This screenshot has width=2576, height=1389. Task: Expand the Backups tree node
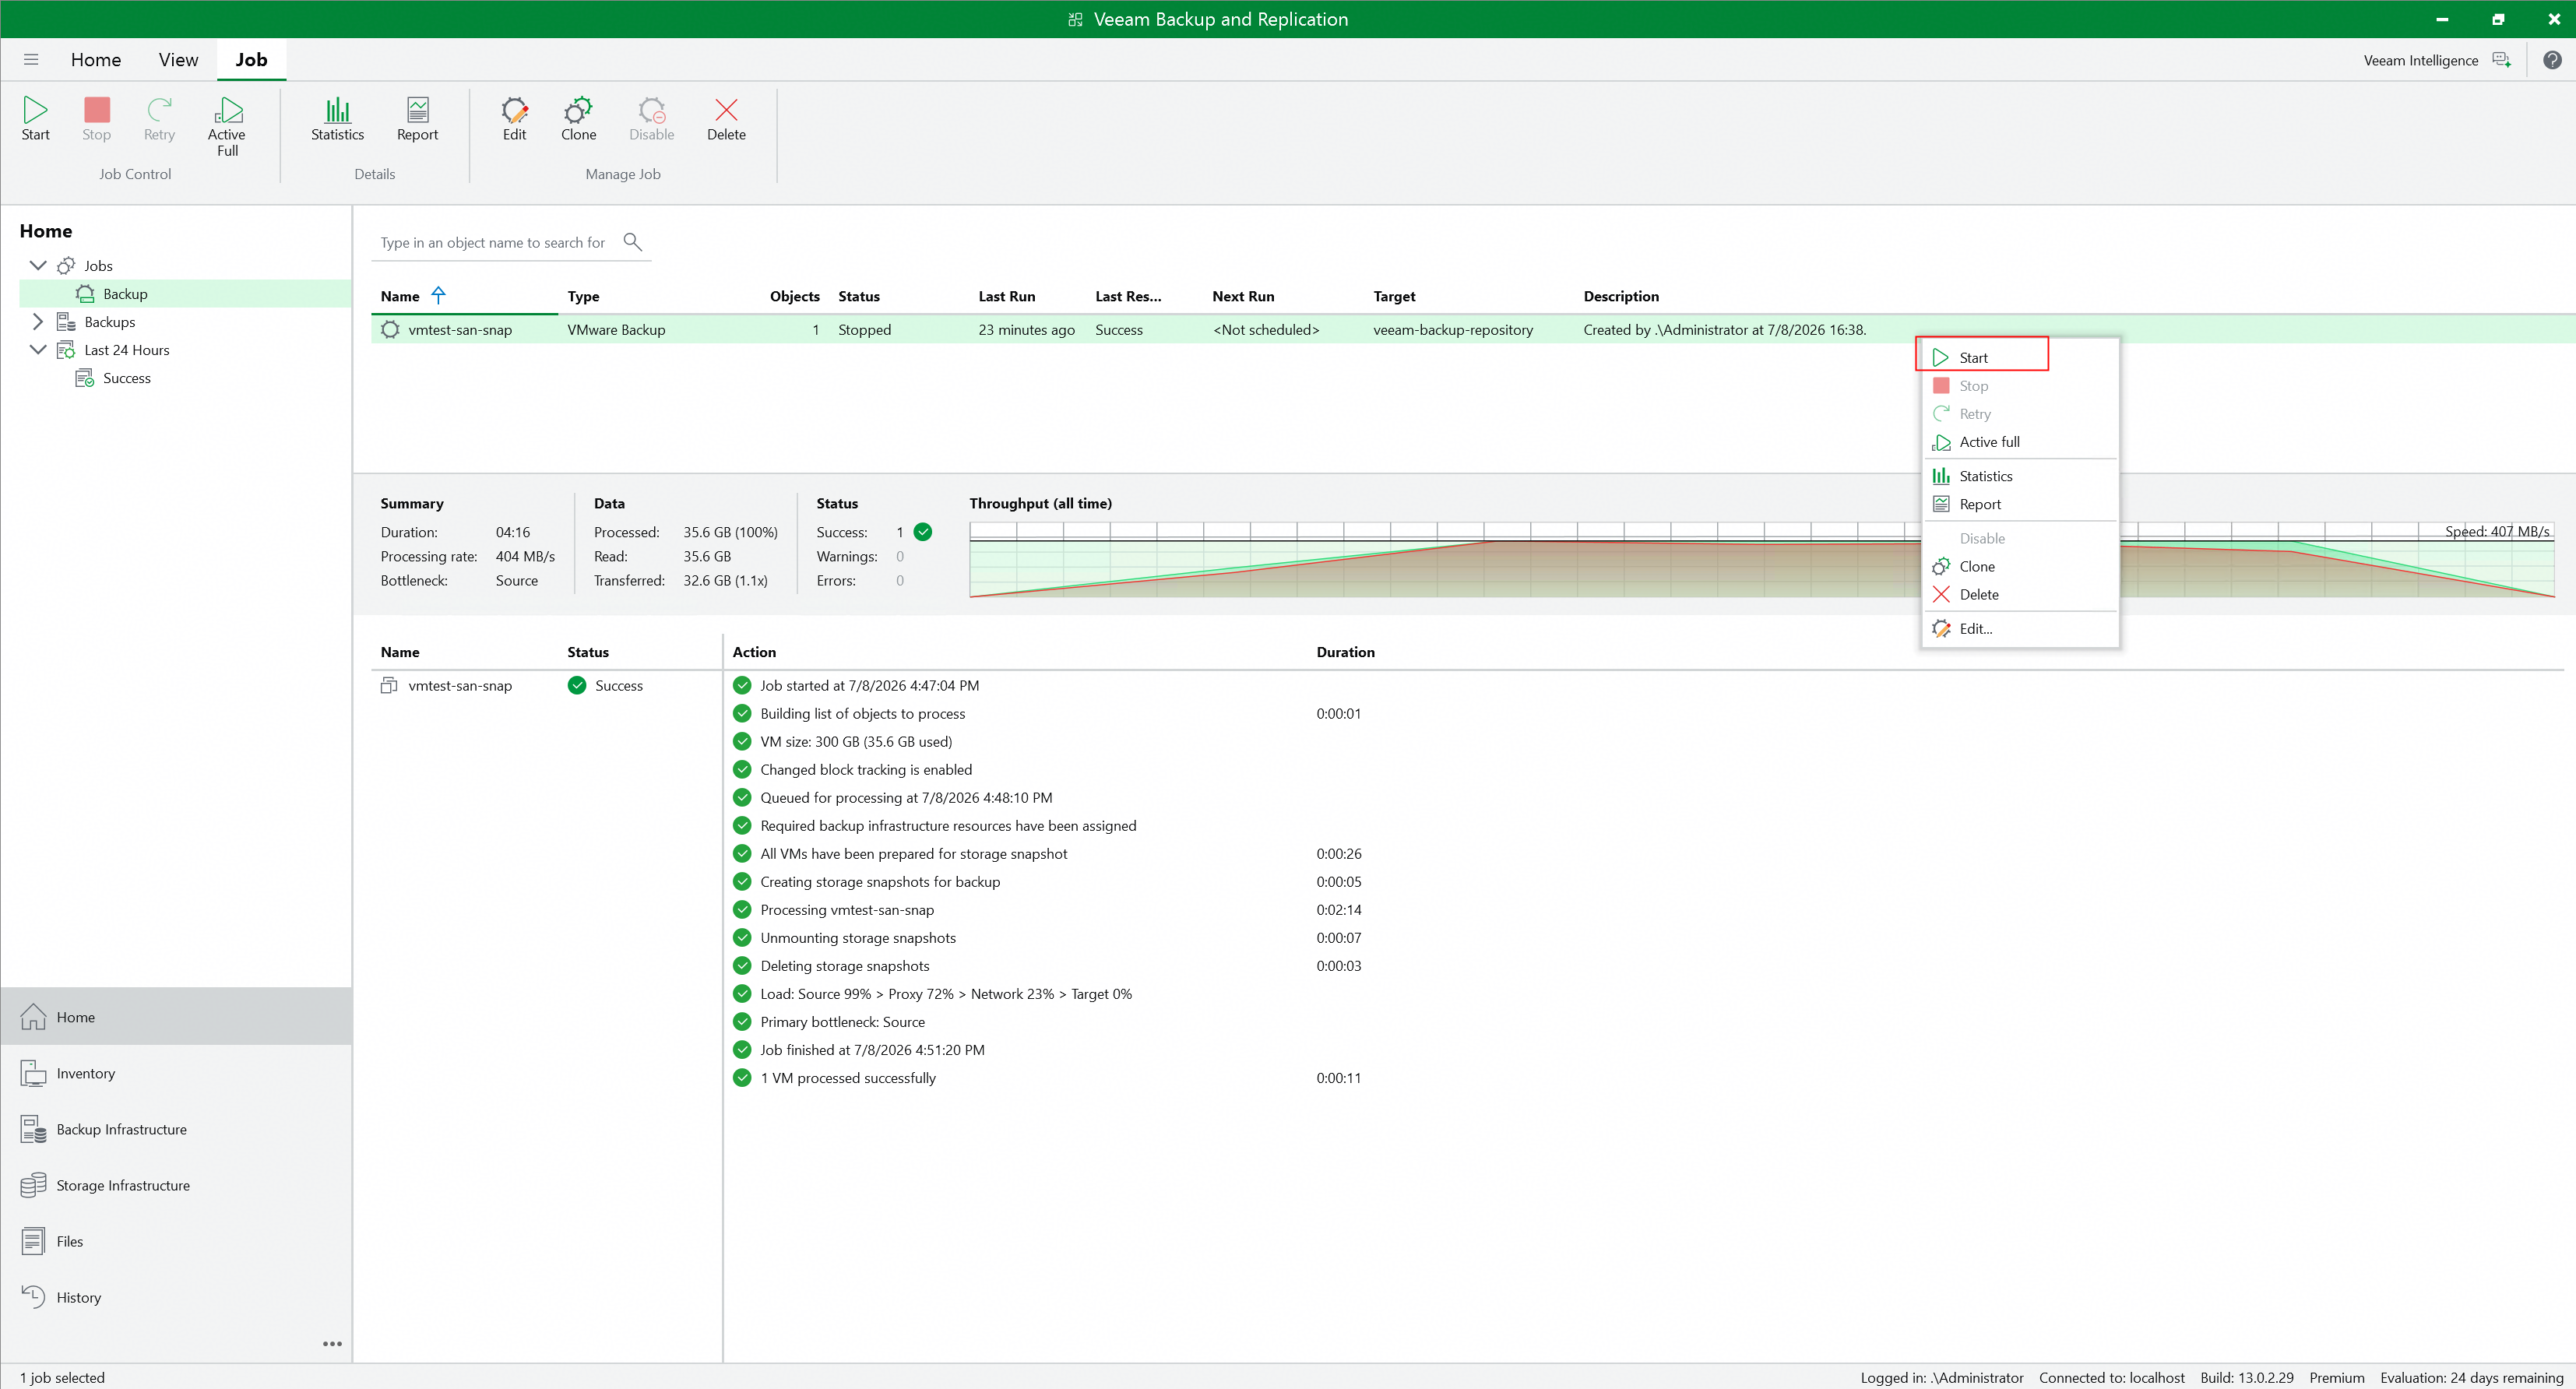[38, 322]
